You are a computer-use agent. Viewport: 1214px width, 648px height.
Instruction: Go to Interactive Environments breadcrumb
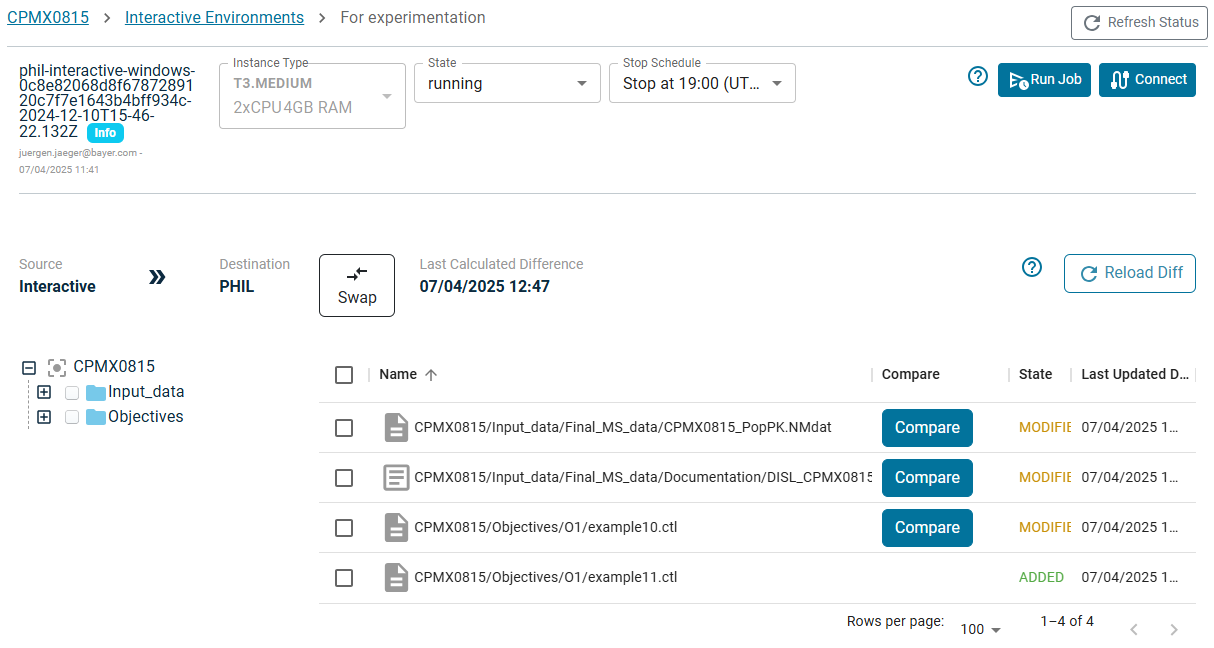(214, 18)
